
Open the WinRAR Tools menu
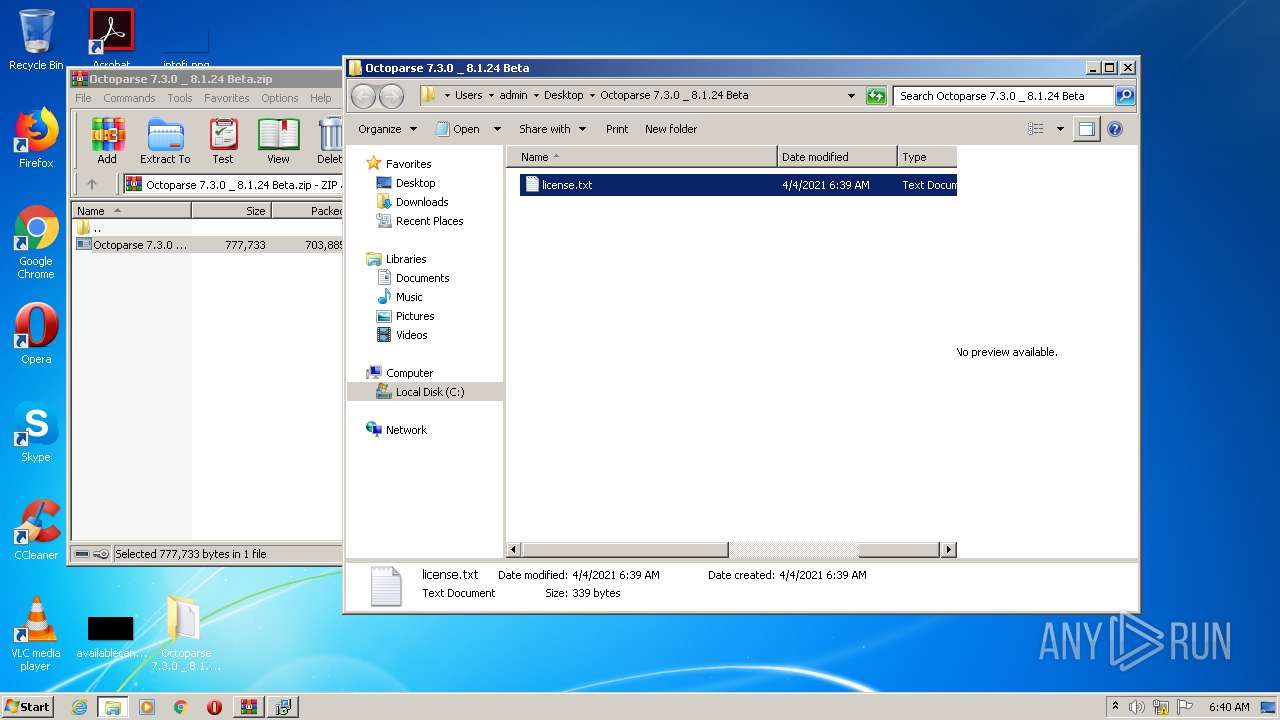point(180,98)
